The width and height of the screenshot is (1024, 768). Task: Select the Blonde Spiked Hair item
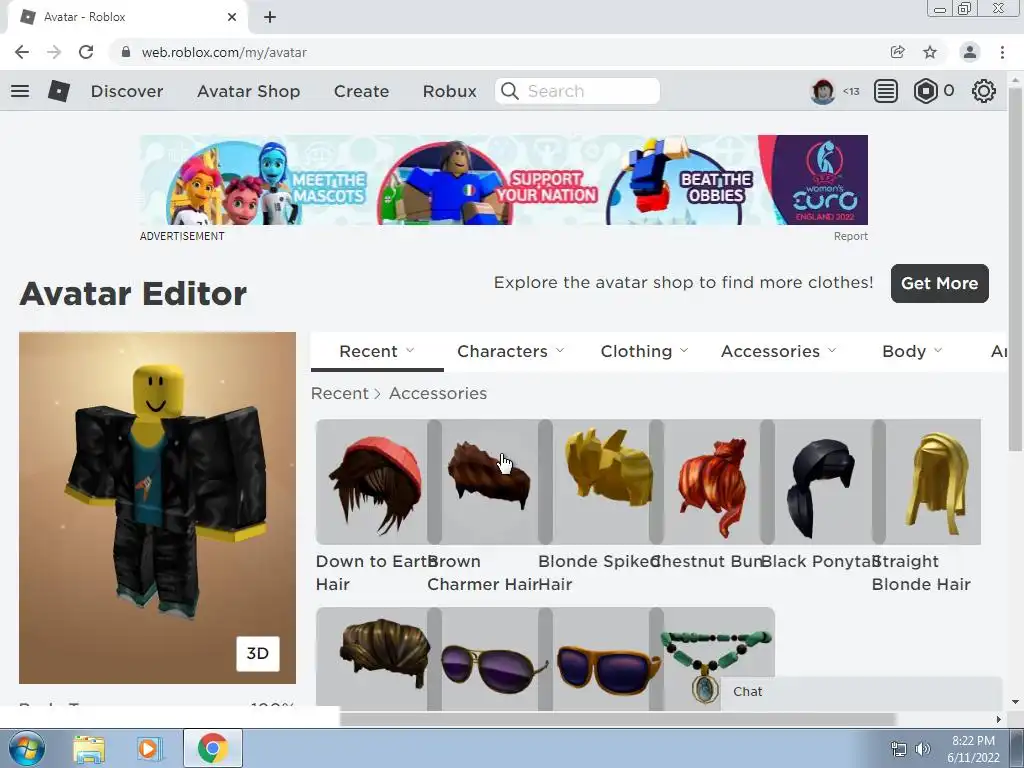click(601, 482)
